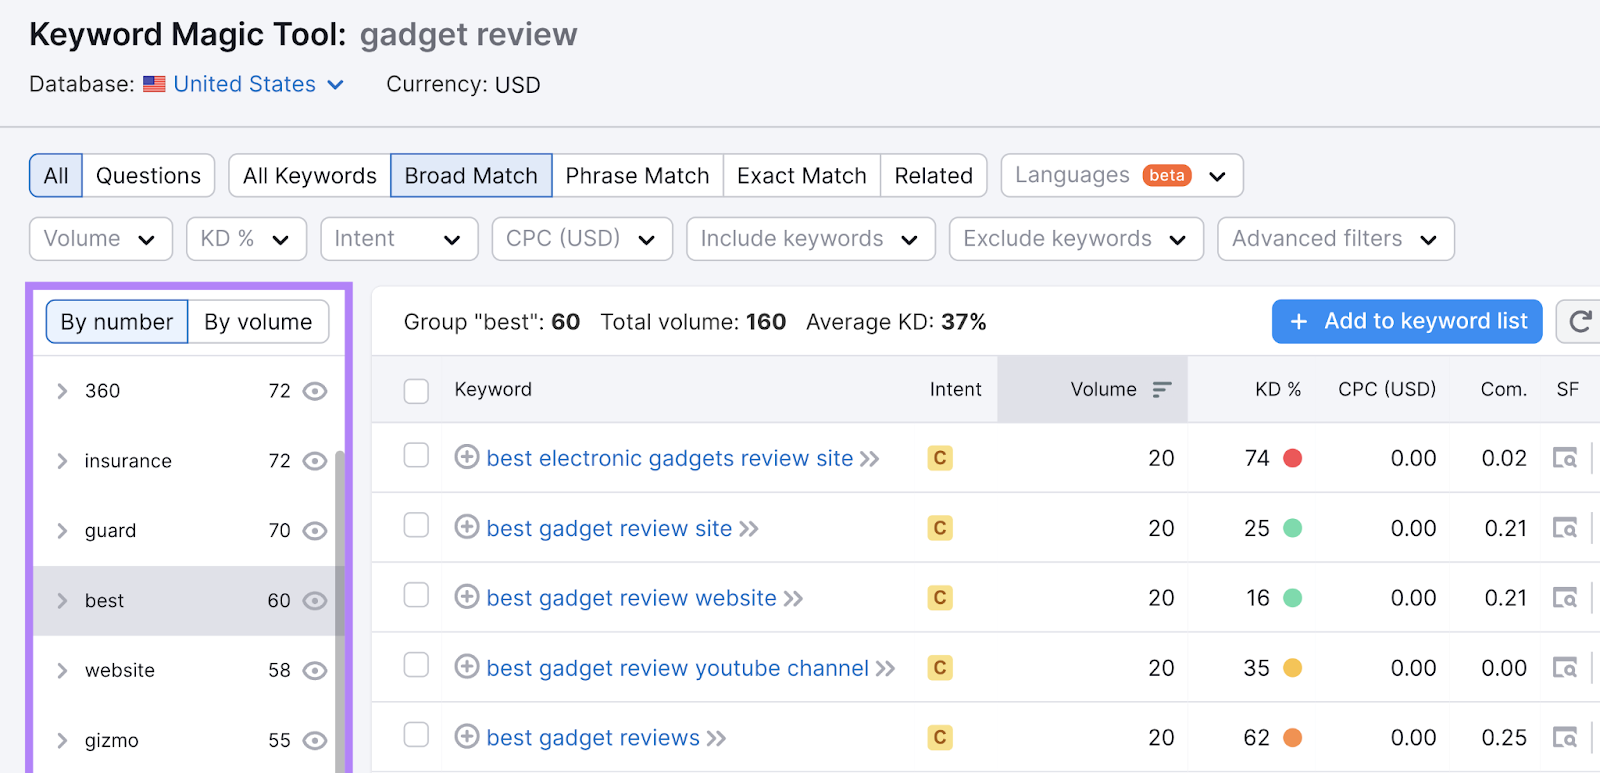This screenshot has height=773, width=1600.
Task: Click the Add to keyword list button
Action: coord(1406,322)
